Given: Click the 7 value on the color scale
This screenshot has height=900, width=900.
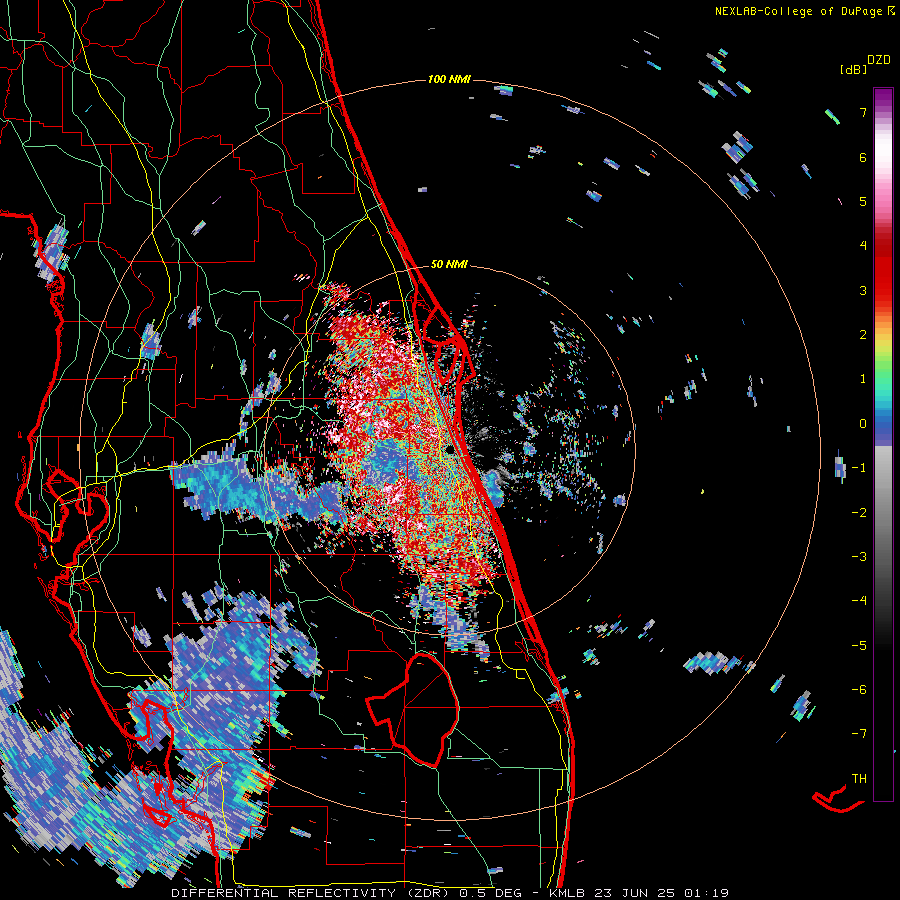Looking at the screenshot, I should [863, 112].
